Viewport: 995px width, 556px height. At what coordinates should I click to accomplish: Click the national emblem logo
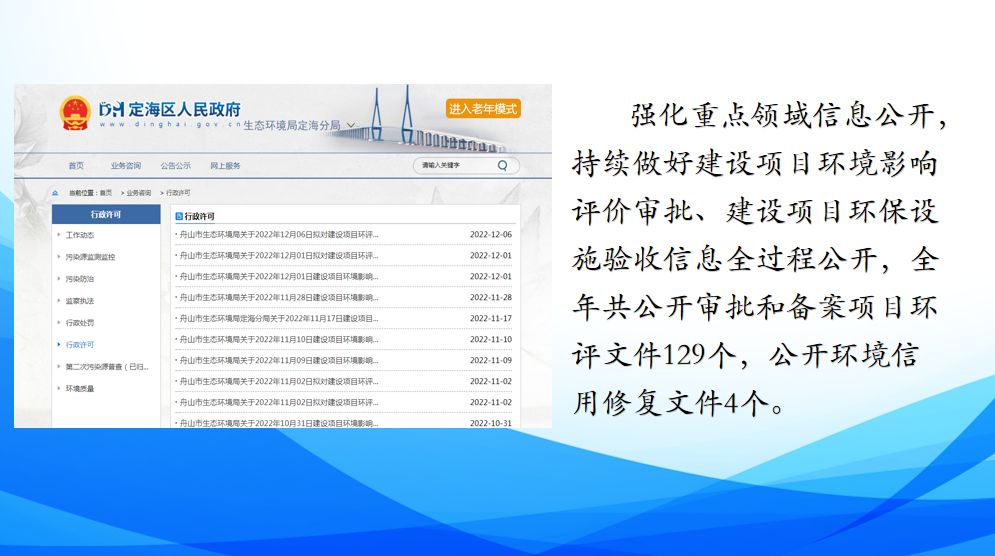pyautogui.click(x=75, y=113)
